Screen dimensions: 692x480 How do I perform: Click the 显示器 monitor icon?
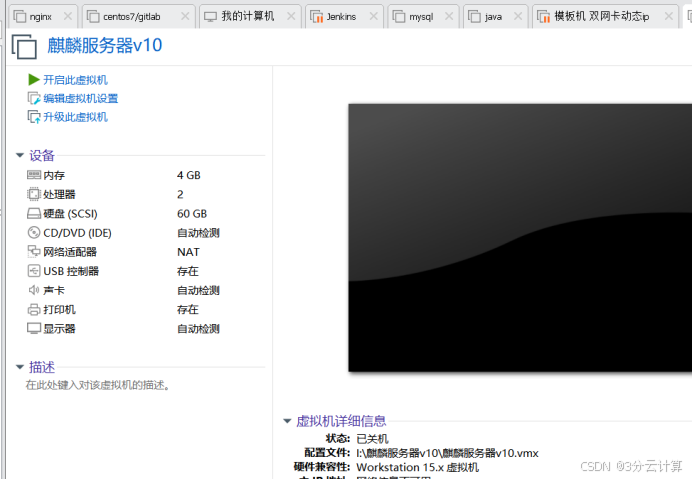click(x=34, y=329)
